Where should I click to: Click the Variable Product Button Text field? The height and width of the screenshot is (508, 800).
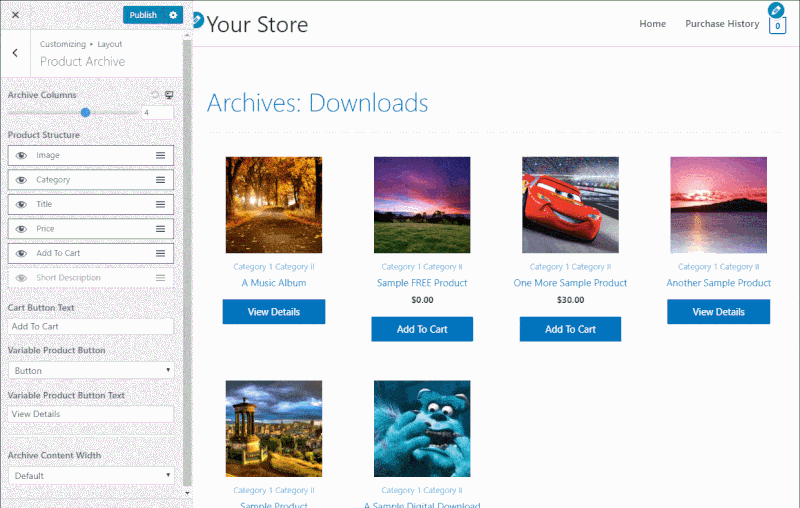(91, 414)
